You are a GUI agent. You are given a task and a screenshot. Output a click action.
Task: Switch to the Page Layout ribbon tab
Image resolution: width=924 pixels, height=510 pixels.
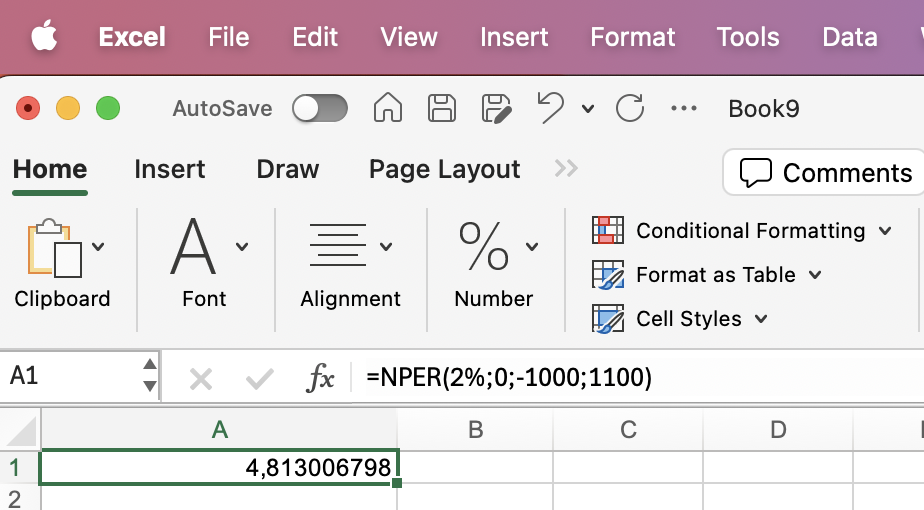pos(444,170)
